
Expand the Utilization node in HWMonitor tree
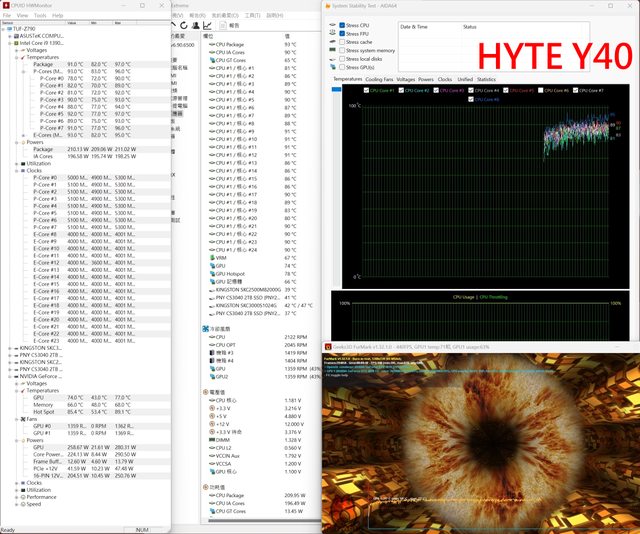tap(14, 163)
